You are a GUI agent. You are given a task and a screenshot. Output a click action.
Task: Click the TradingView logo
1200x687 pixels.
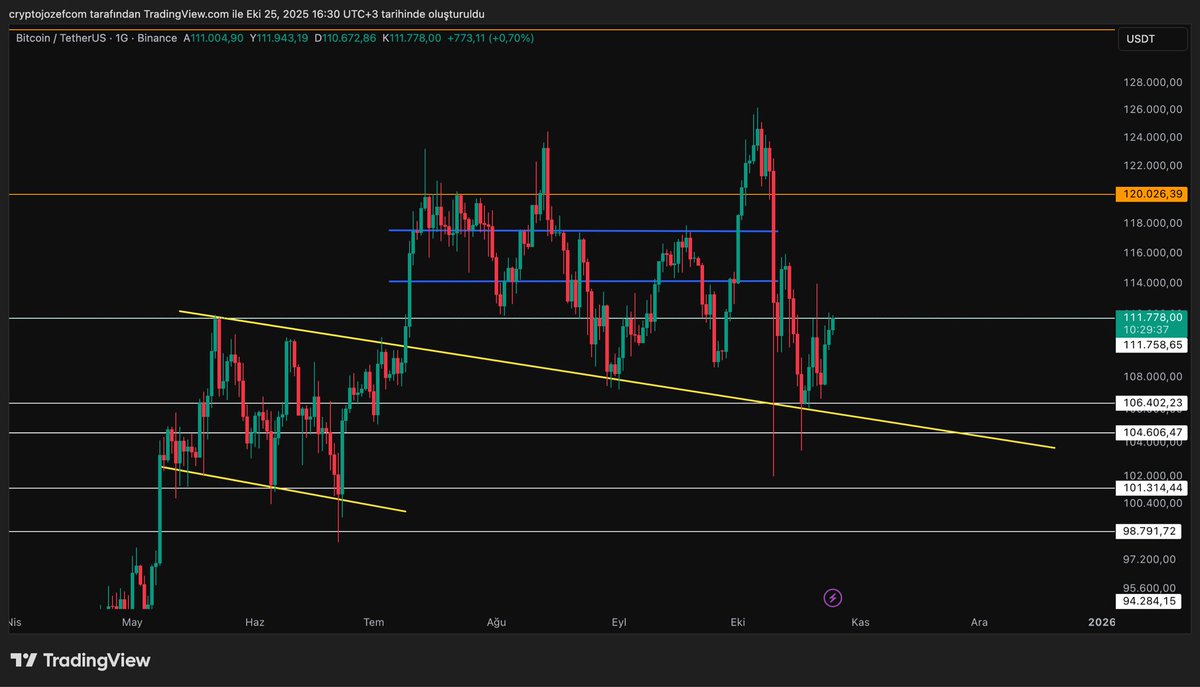[x=80, y=660]
